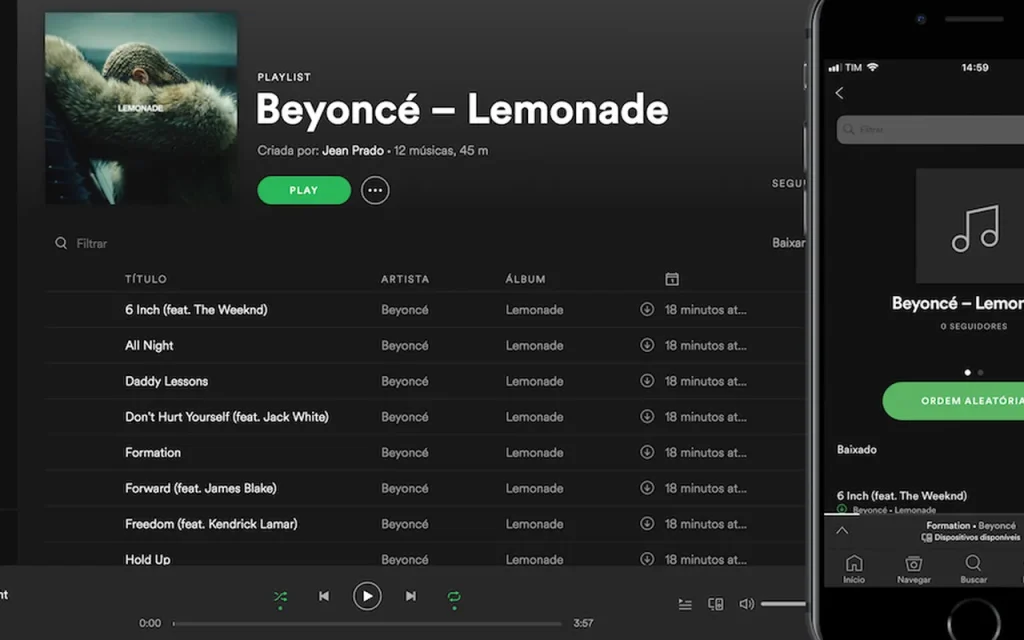Tap Dispositivos disponíveis on the phone
Image resolution: width=1024 pixels, height=640 pixels.
(x=970, y=537)
